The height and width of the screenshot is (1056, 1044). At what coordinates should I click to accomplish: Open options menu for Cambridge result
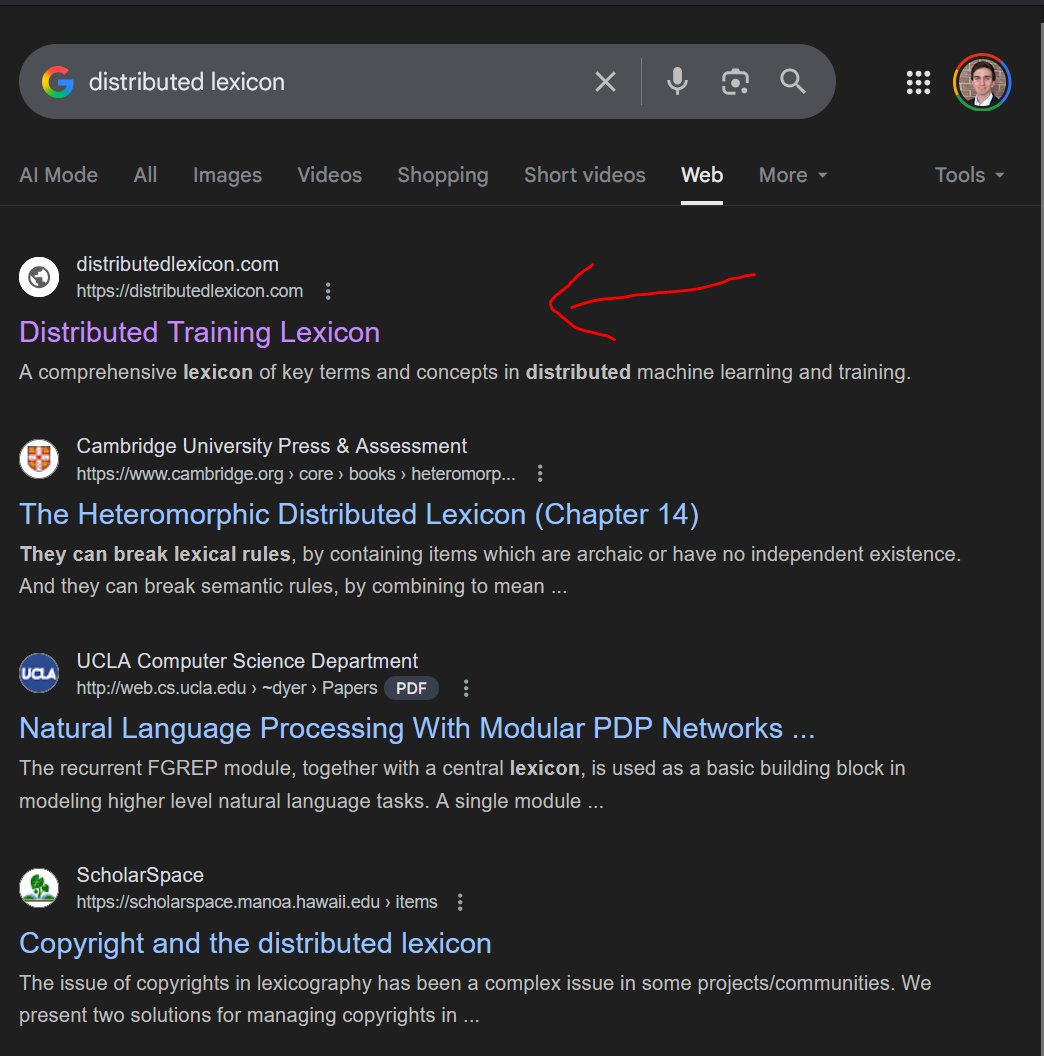(x=540, y=473)
